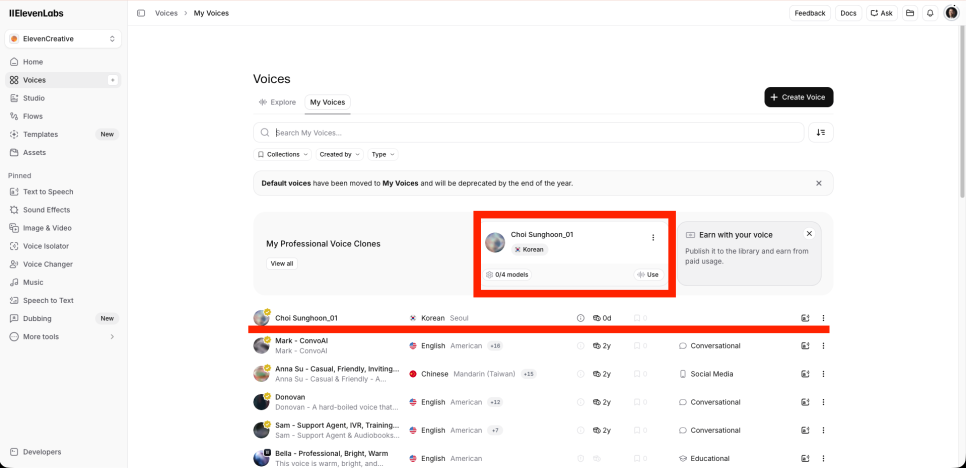Open more options for Donovan row

823,402
